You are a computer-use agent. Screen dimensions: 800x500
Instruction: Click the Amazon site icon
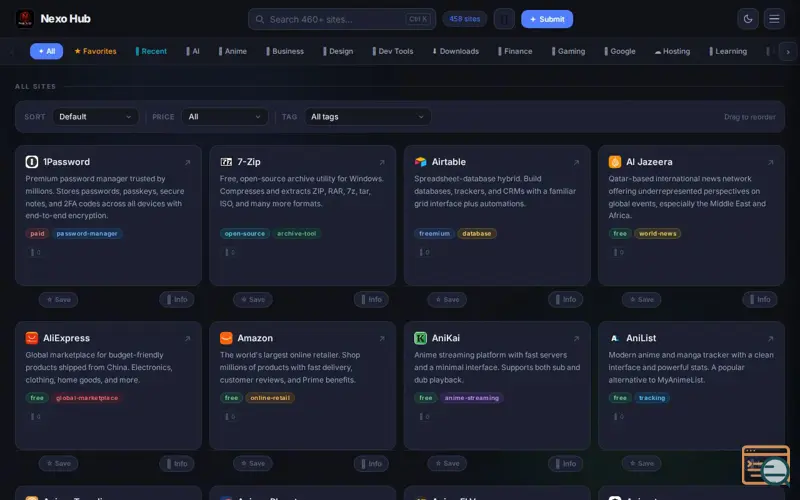[226, 338]
